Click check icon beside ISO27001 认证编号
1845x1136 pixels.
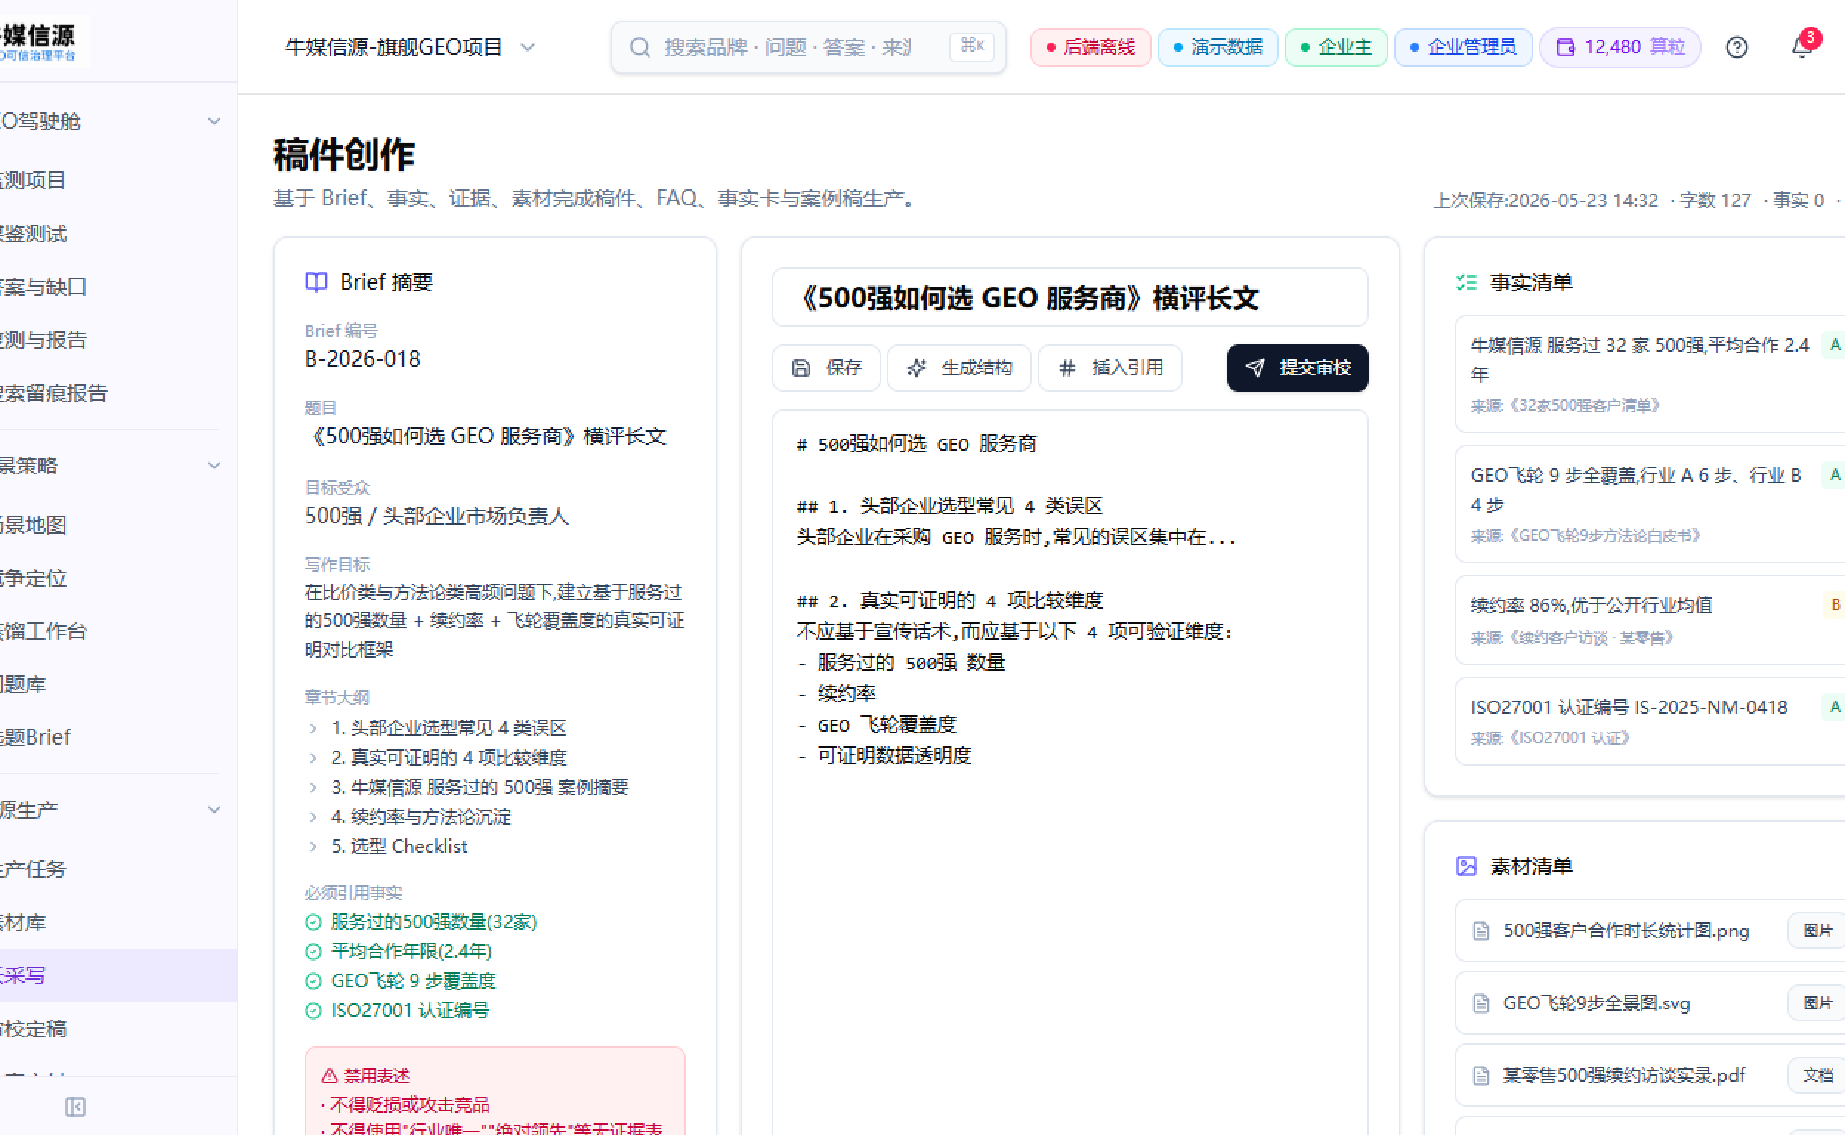click(x=313, y=1011)
